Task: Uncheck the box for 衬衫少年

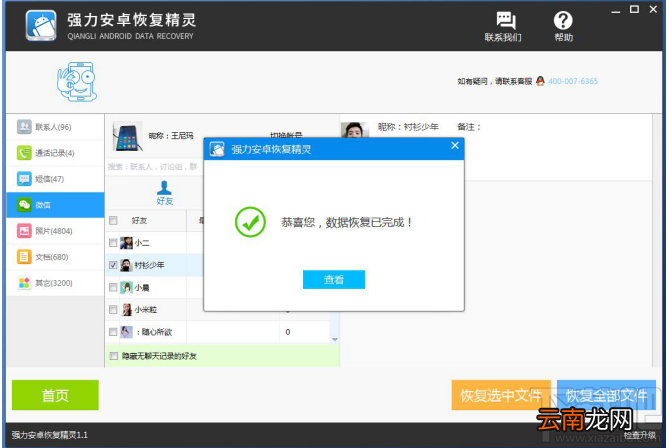Action: (113, 265)
